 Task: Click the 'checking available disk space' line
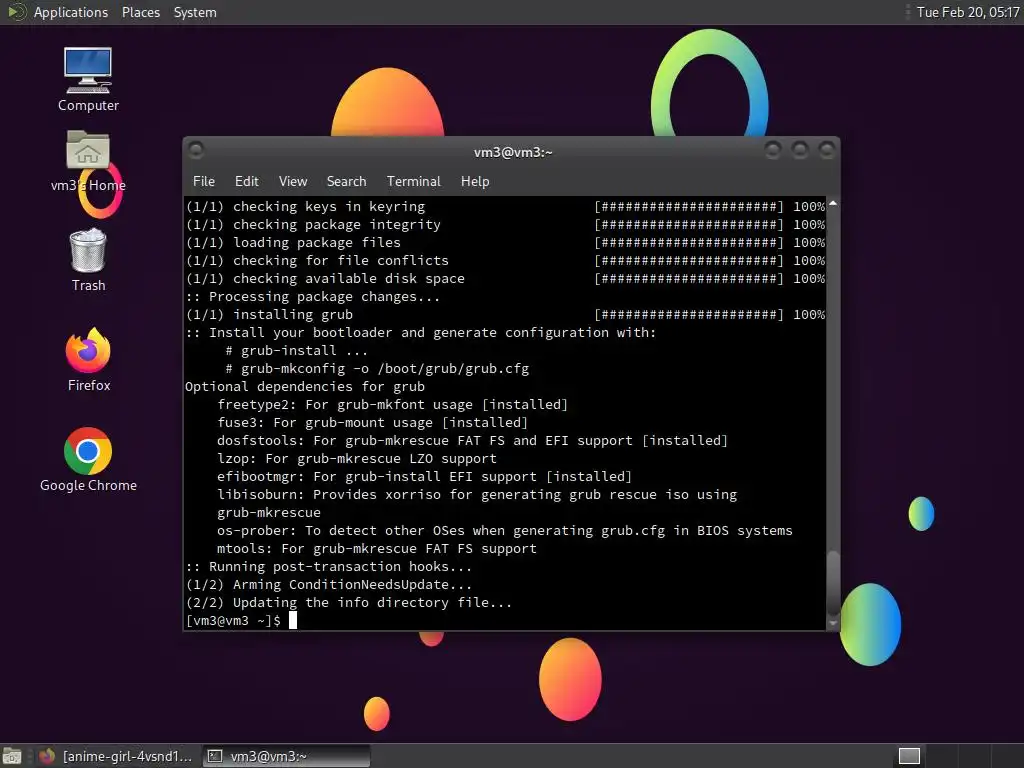[325, 278]
